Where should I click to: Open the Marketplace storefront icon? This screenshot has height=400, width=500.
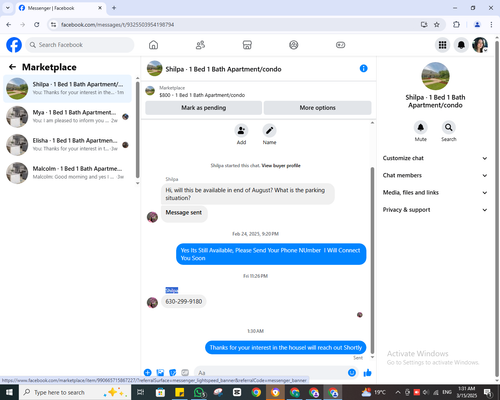coord(247,45)
